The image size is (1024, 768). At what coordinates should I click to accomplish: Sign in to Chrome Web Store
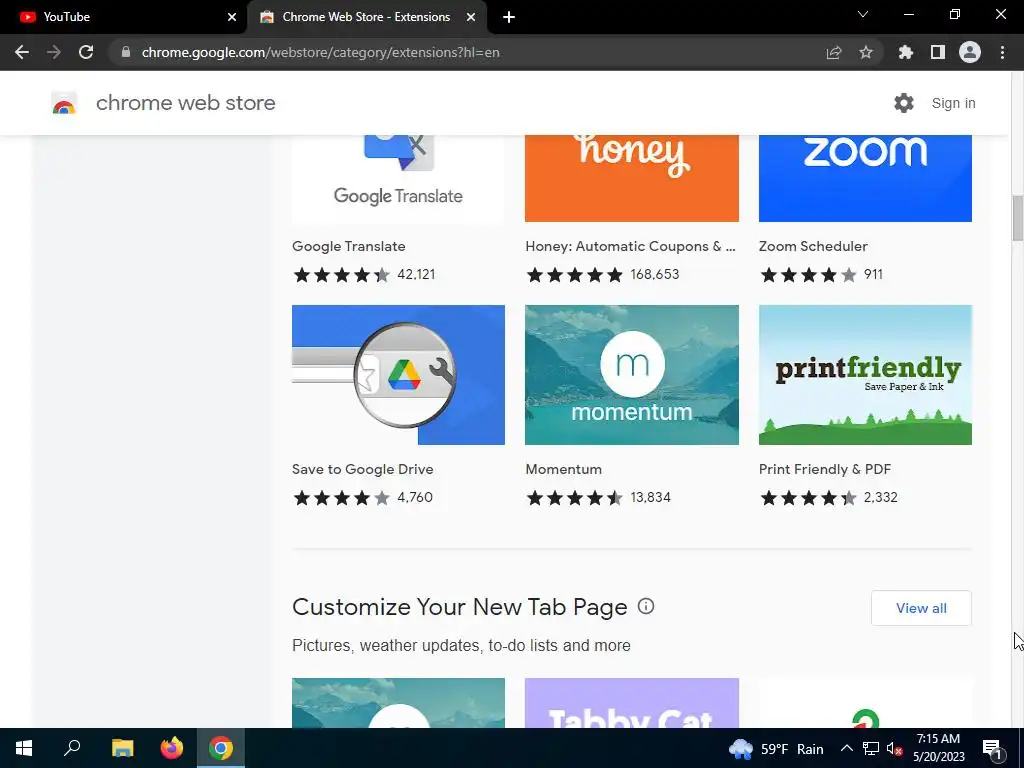953,103
